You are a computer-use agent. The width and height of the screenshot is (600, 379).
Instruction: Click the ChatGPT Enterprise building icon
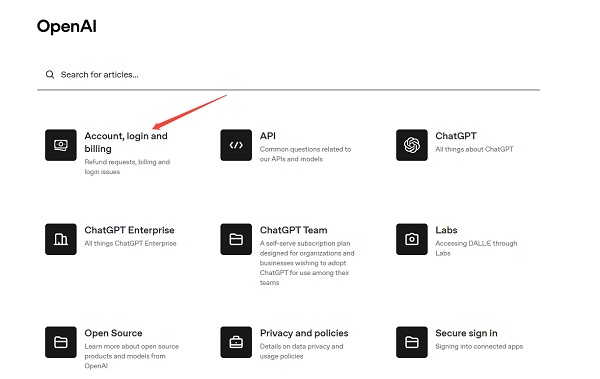tap(60, 239)
